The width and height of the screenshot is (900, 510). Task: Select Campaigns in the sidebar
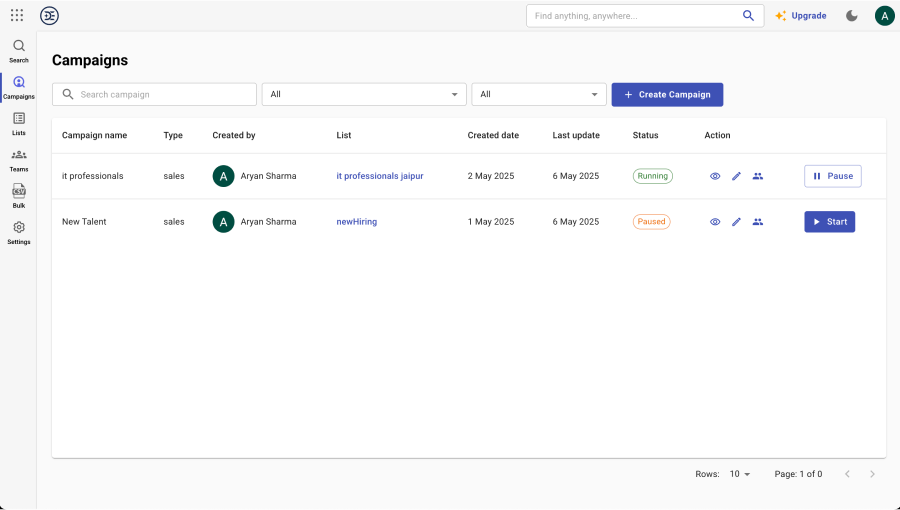[x=18, y=88]
